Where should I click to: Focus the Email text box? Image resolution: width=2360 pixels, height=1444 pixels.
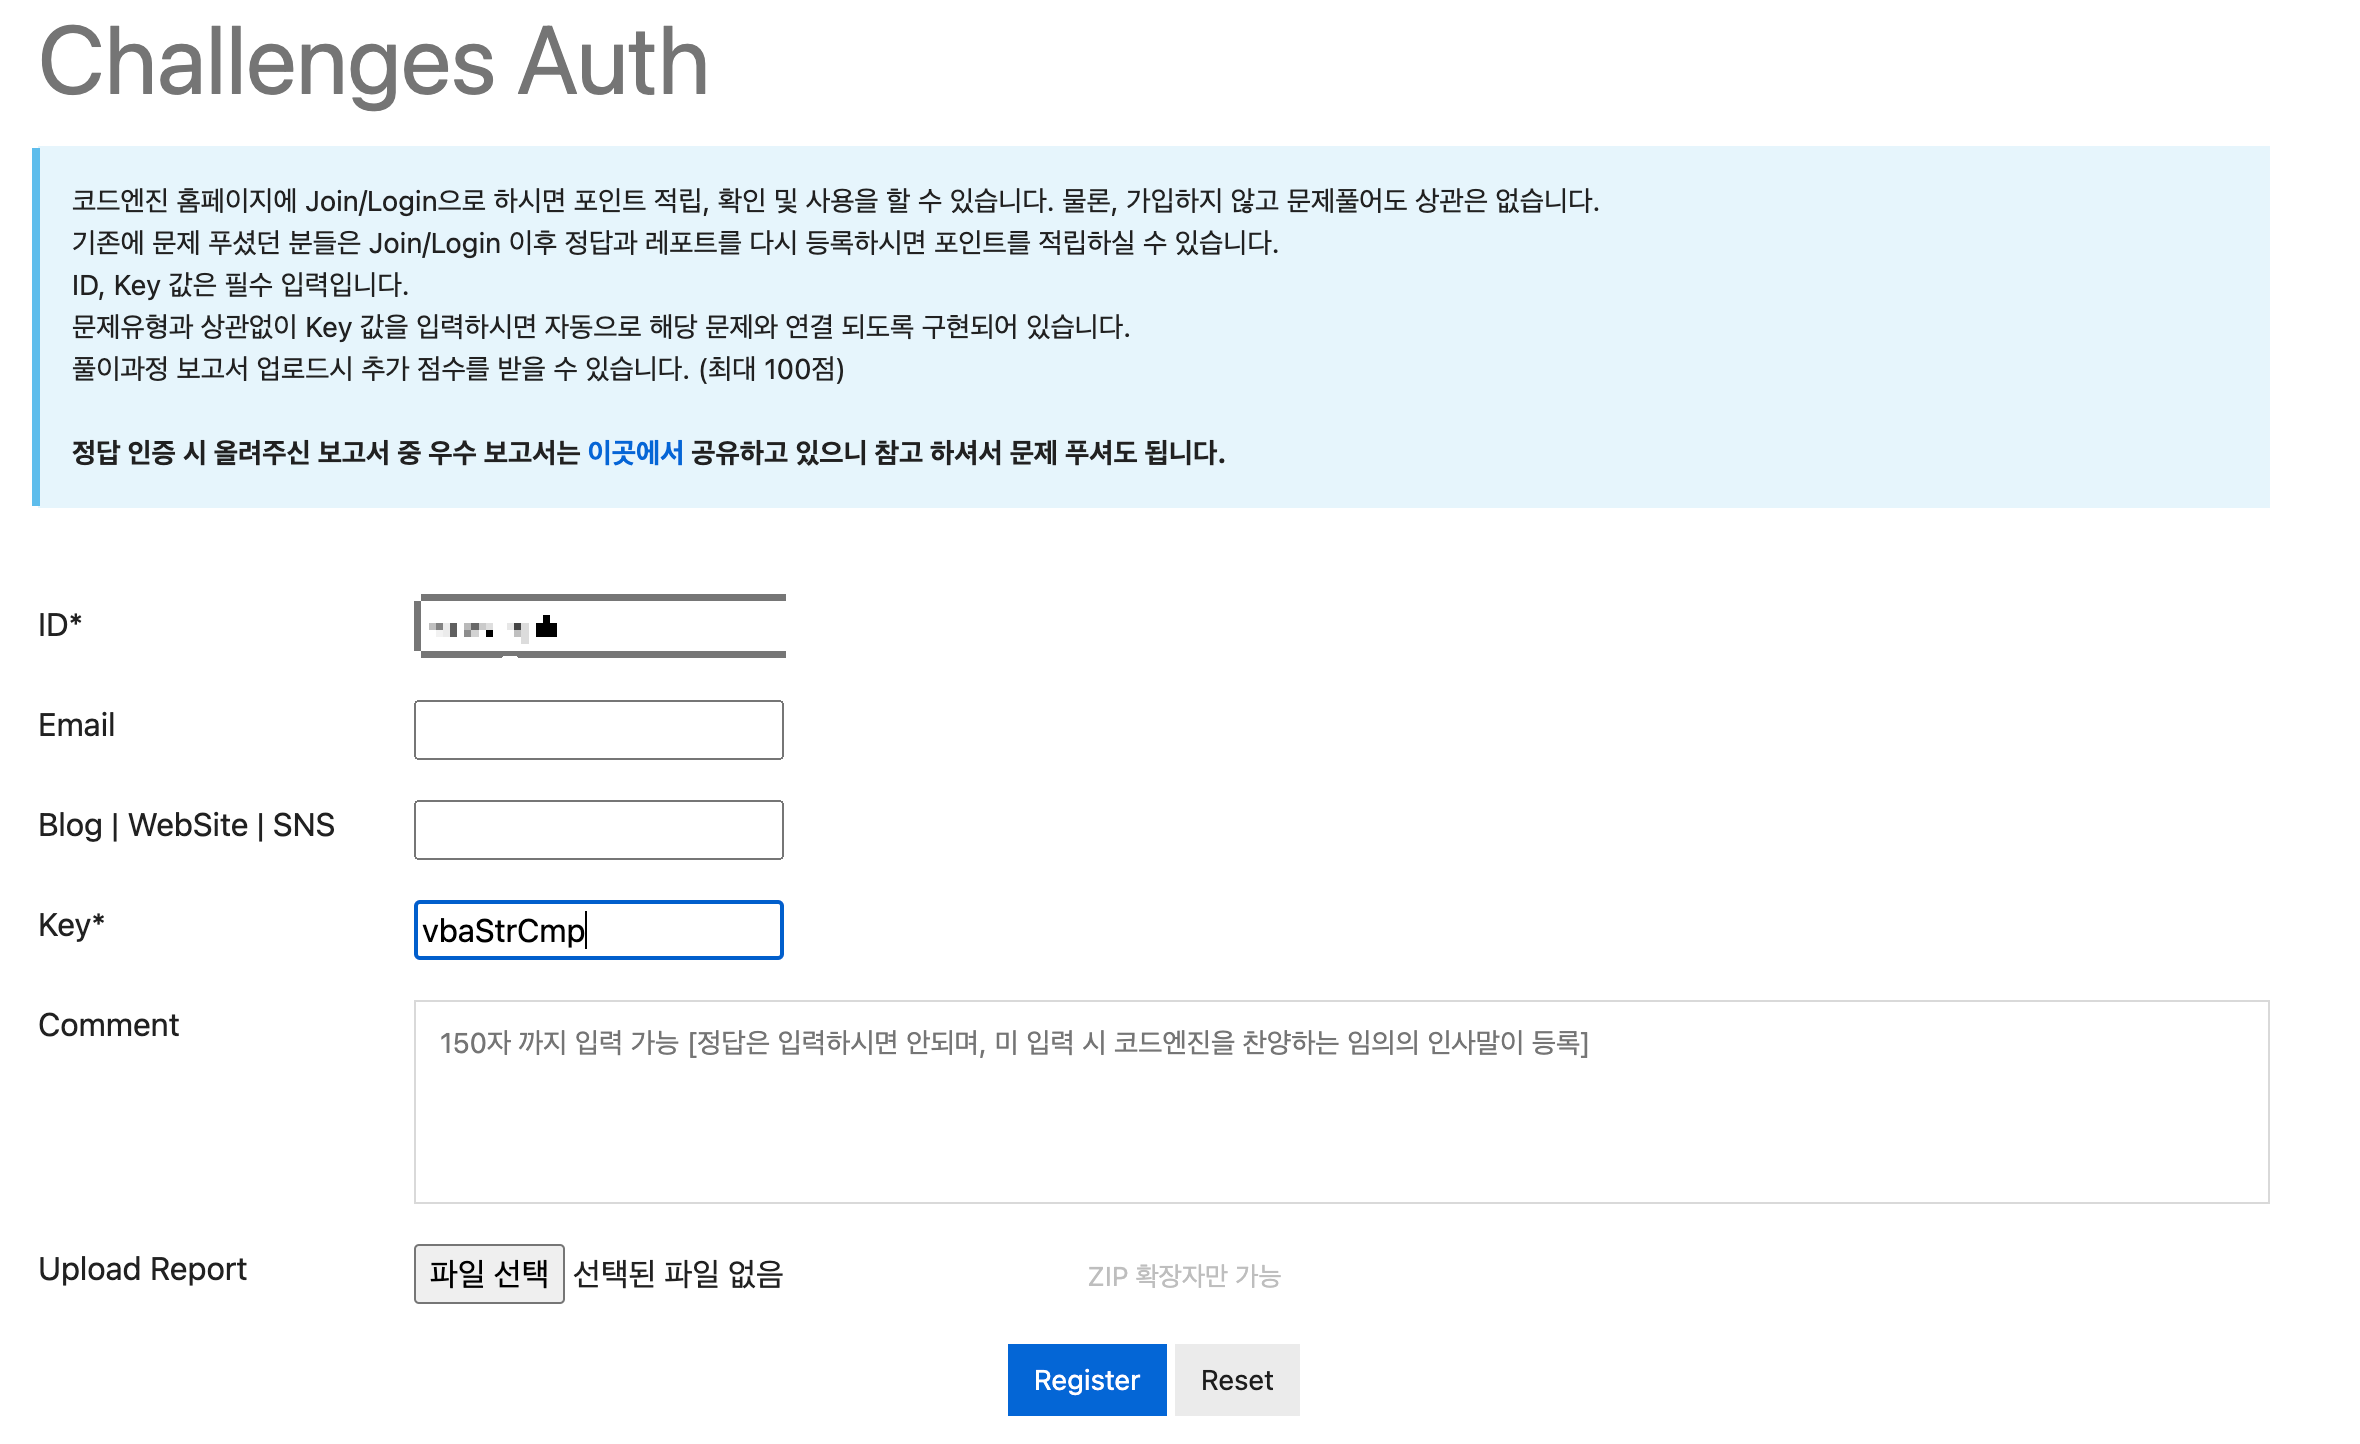598,730
